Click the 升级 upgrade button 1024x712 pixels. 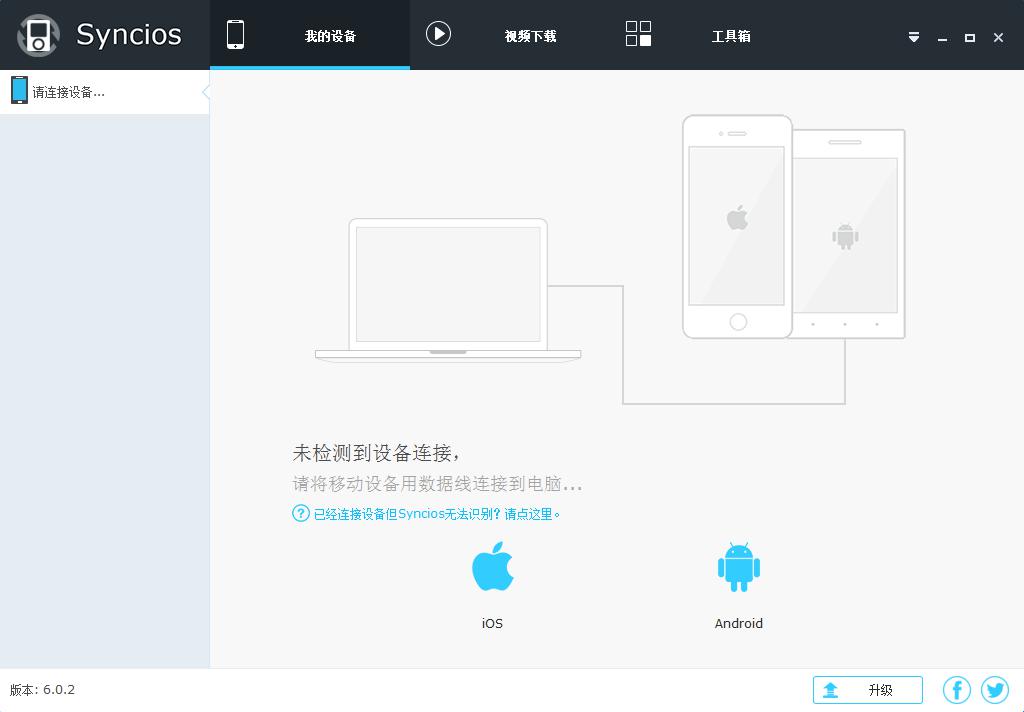click(867, 690)
